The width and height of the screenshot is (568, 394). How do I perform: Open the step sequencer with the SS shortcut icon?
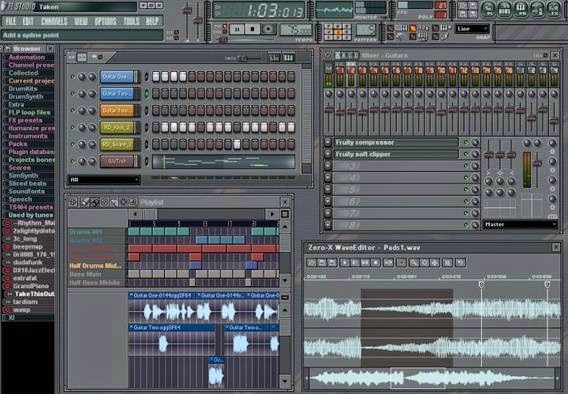click(505, 9)
